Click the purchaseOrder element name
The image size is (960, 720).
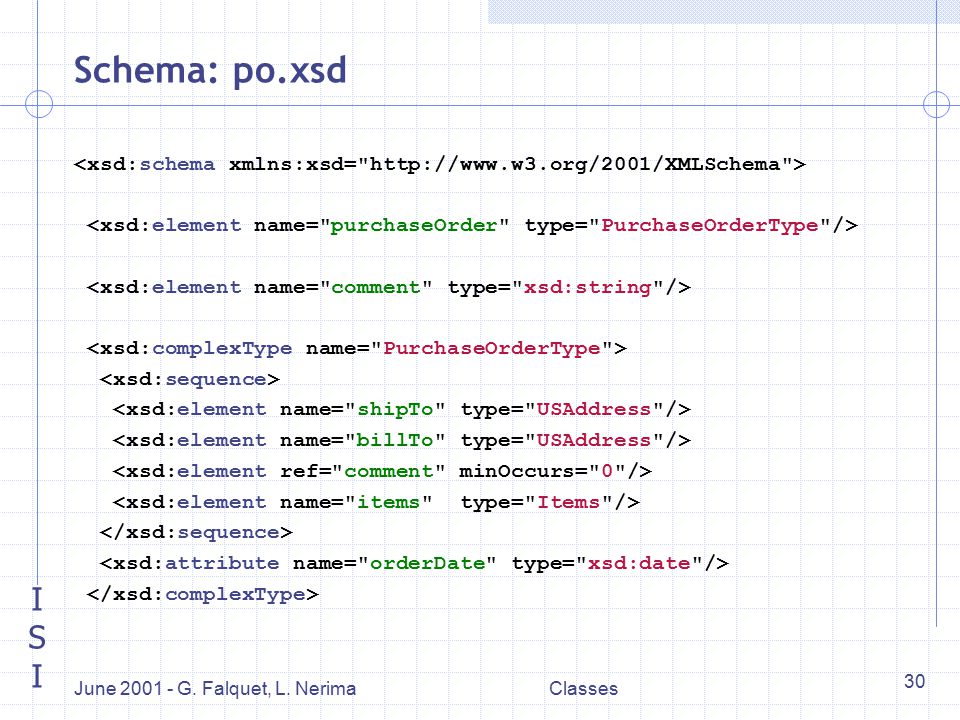[413, 226]
